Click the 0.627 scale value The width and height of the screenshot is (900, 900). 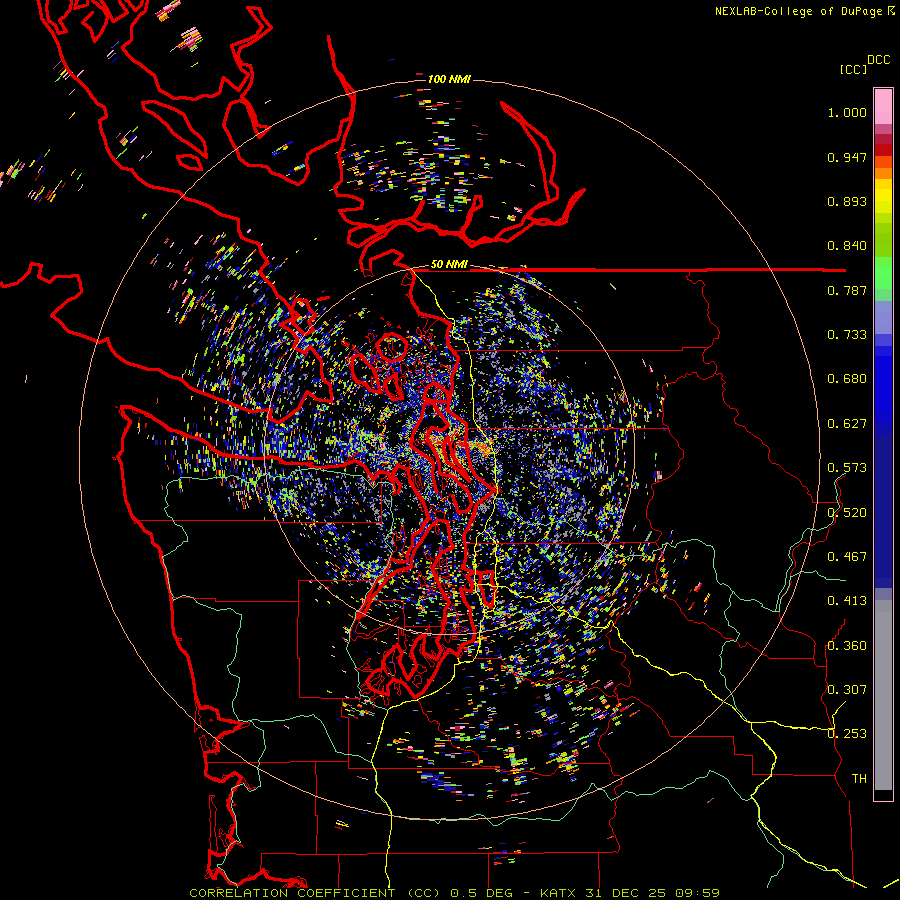click(847, 424)
